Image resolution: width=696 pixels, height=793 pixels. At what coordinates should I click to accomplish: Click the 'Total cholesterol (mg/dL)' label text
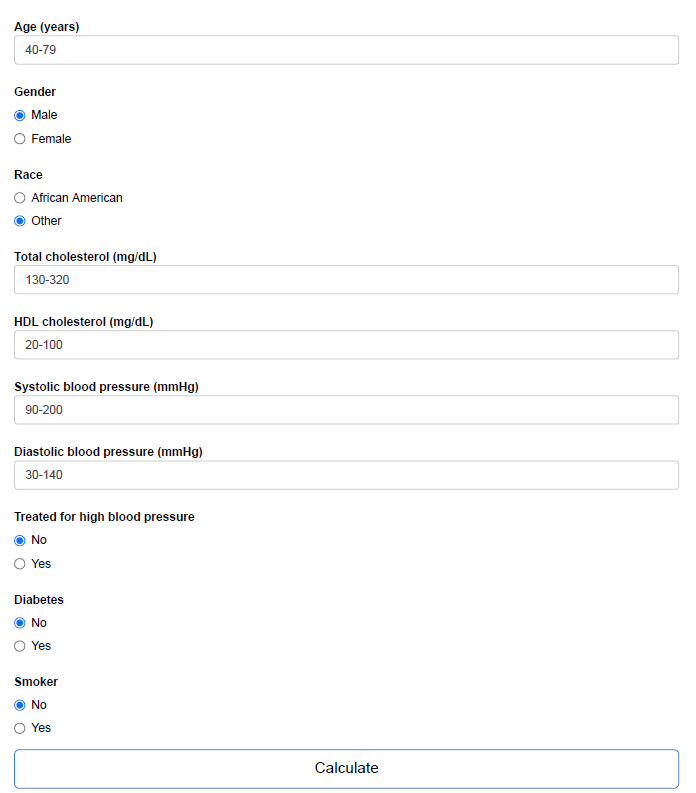(85, 257)
